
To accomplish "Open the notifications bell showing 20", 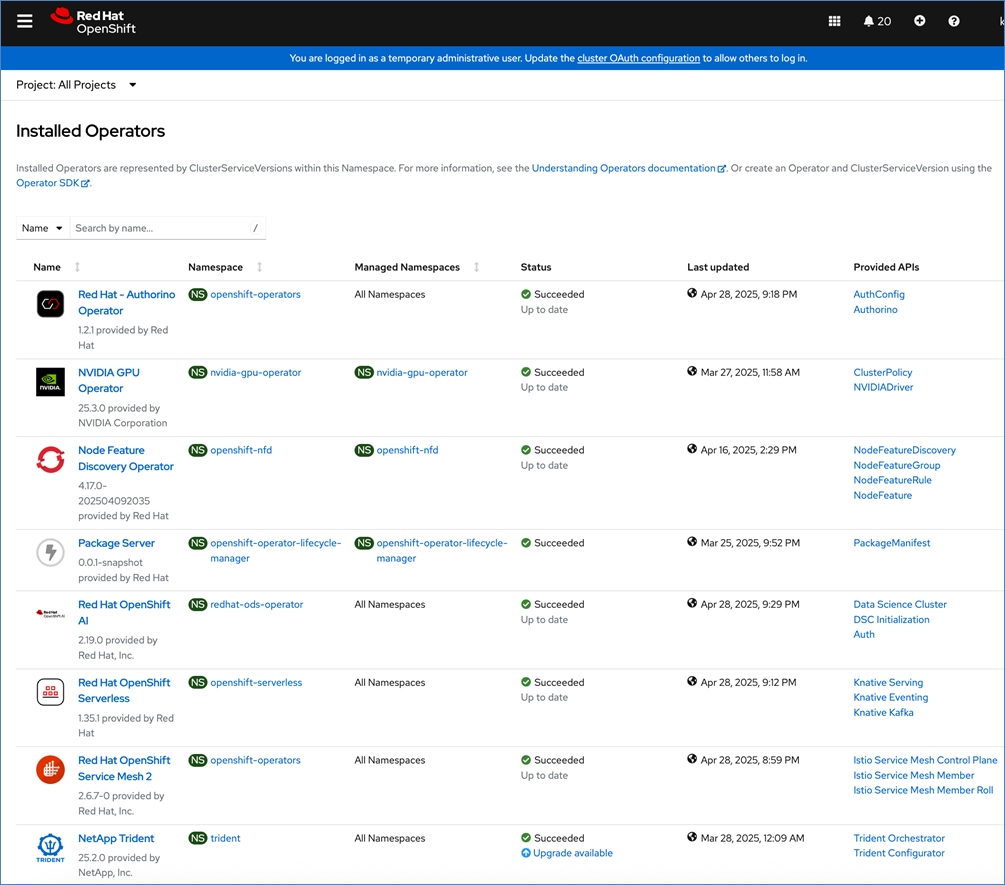I will point(877,21).
